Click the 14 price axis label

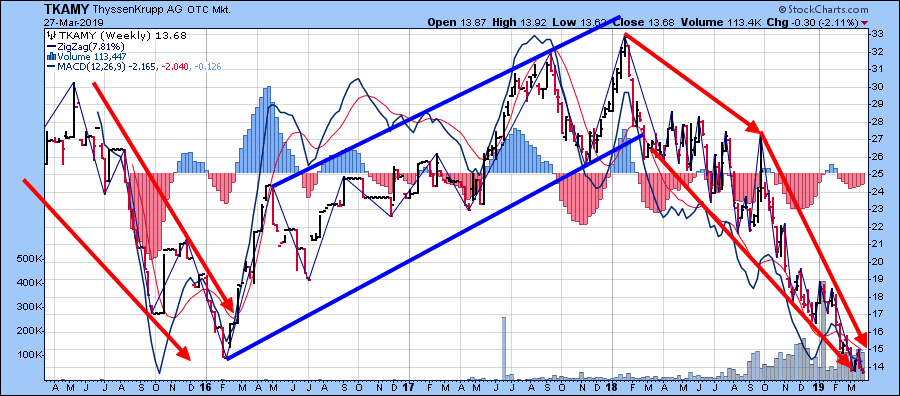click(878, 367)
